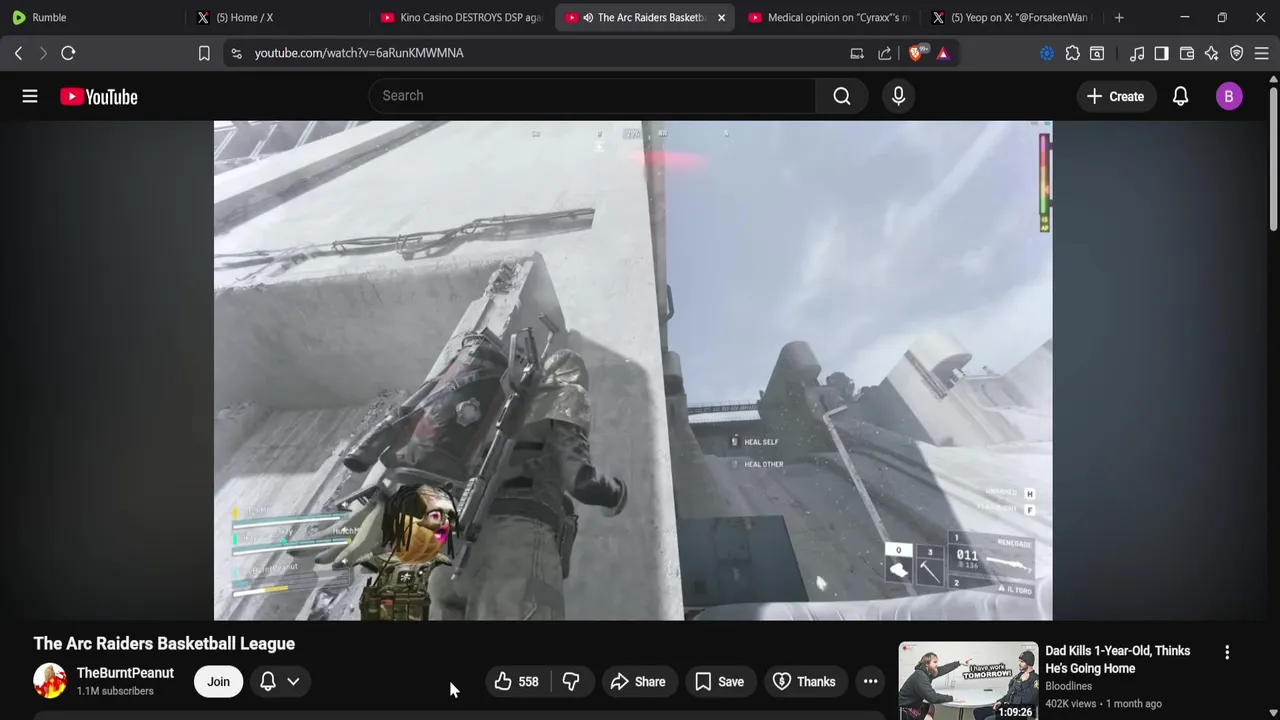This screenshot has width=1280, height=720.
Task: Dislike the video
Action: pyautogui.click(x=571, y=682)
